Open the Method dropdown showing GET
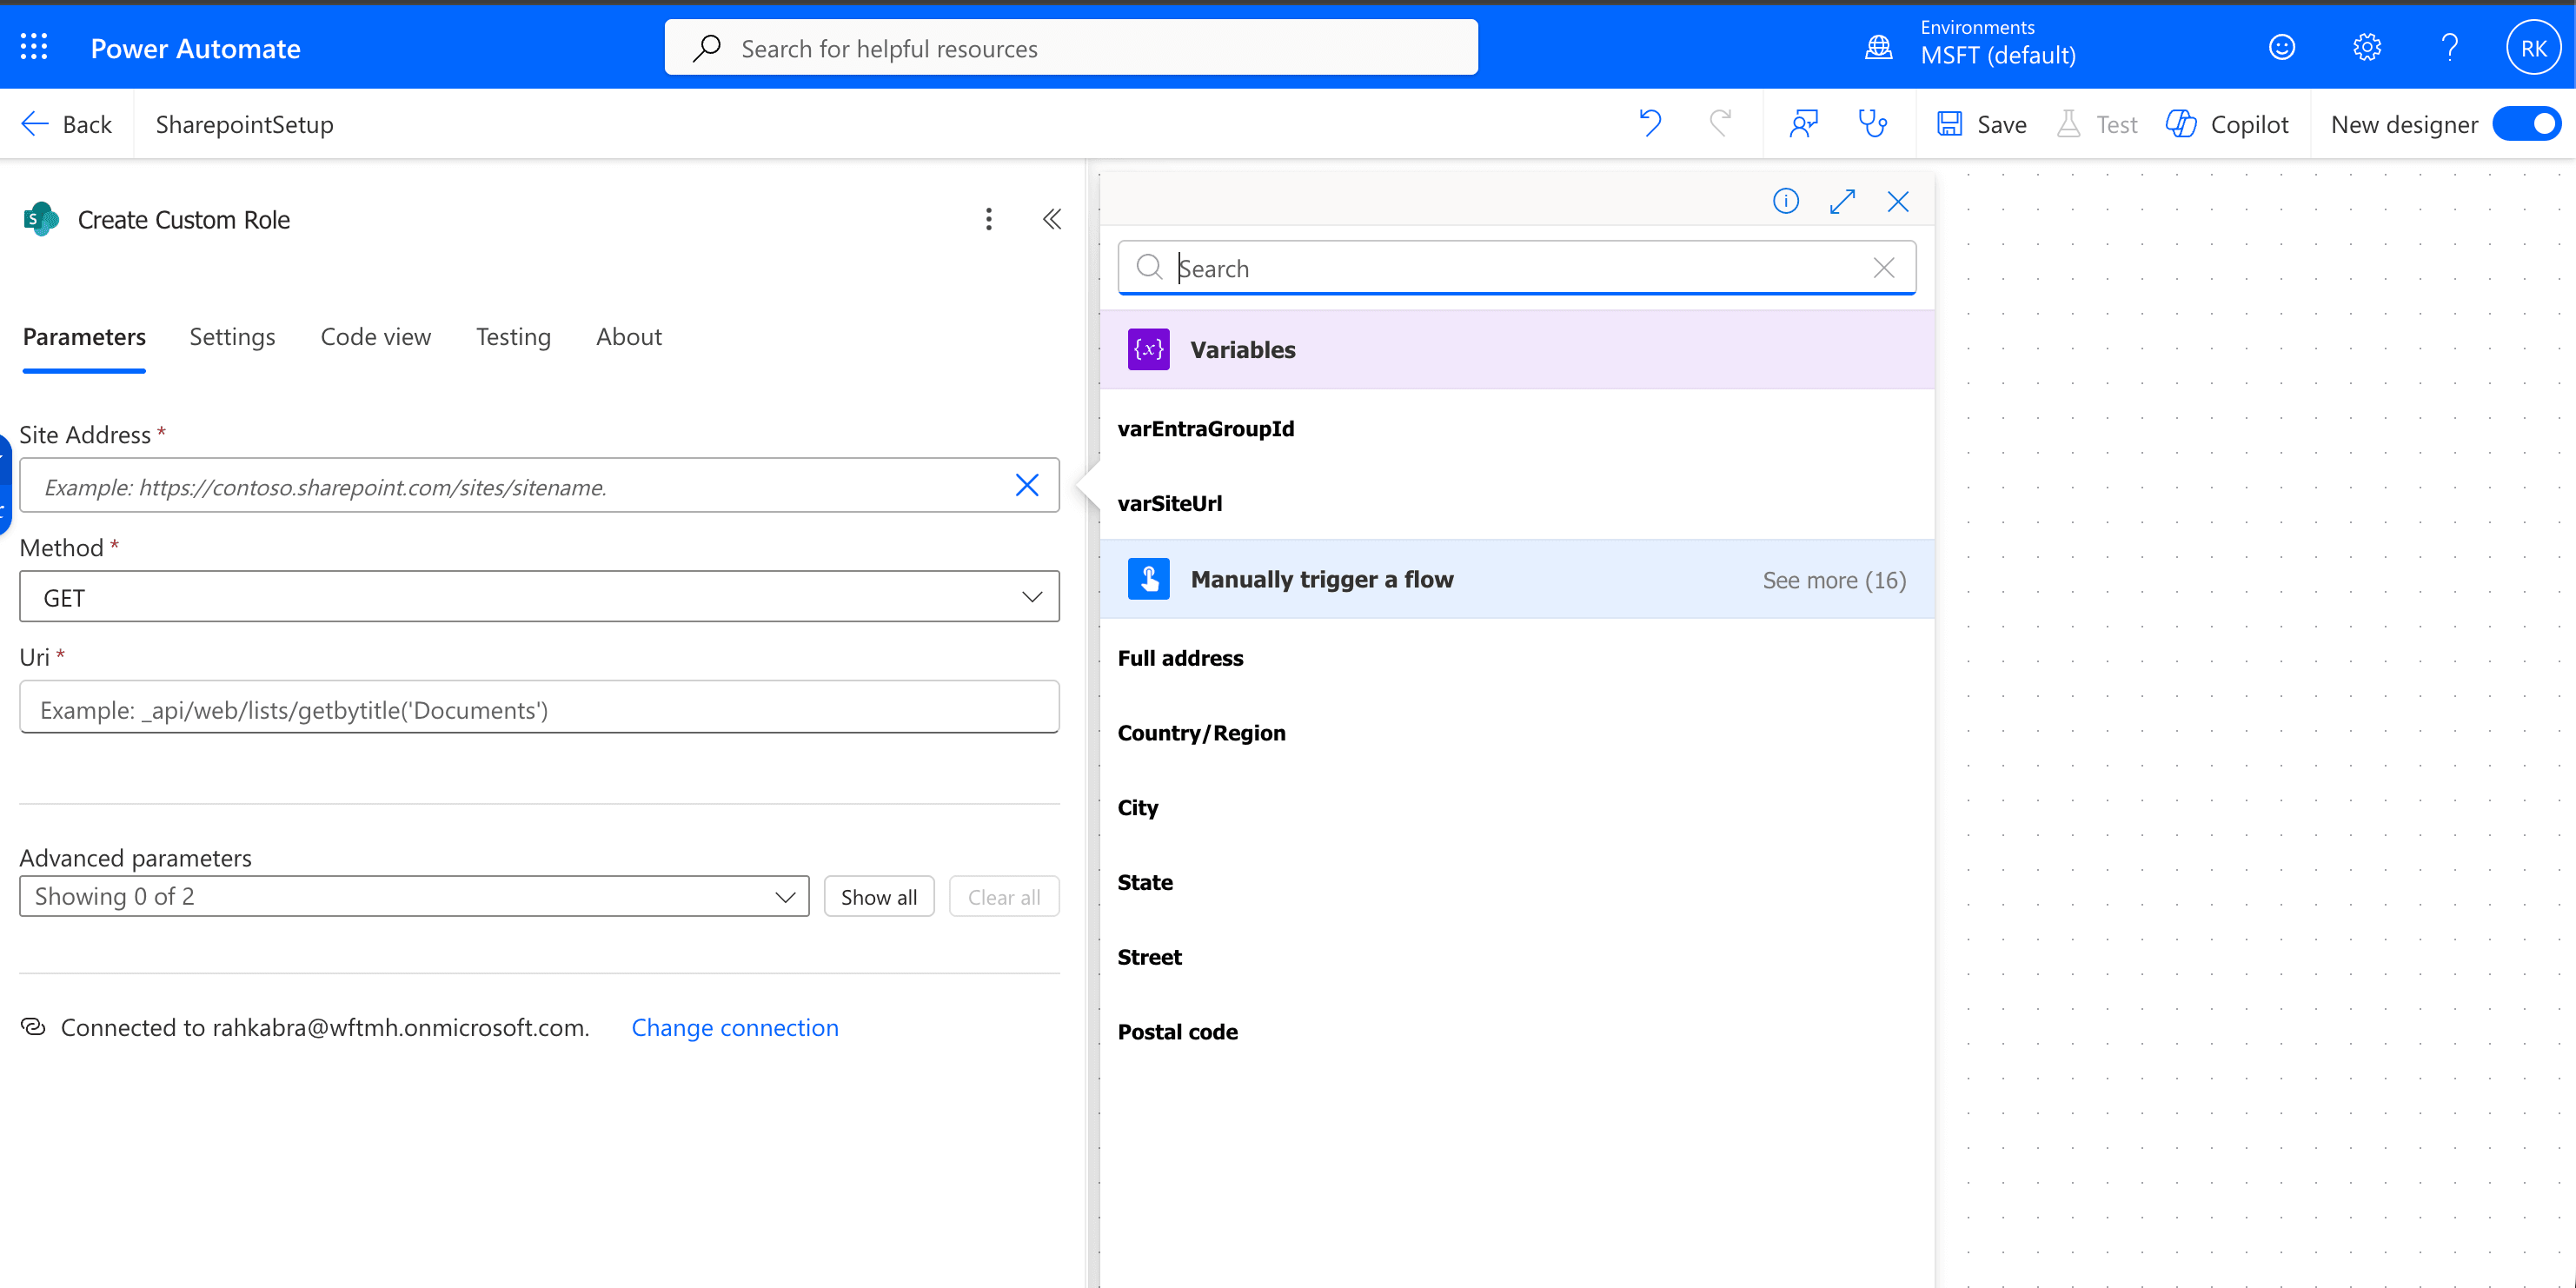The height and width of the screenshot is (1288, 2576). click(x=539, y=597)
